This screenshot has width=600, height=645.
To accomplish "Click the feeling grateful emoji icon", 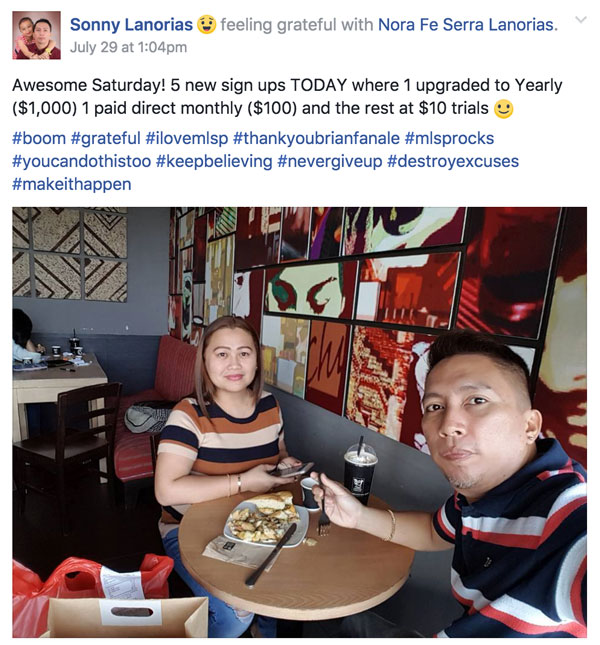I will [x=206, y=24].
